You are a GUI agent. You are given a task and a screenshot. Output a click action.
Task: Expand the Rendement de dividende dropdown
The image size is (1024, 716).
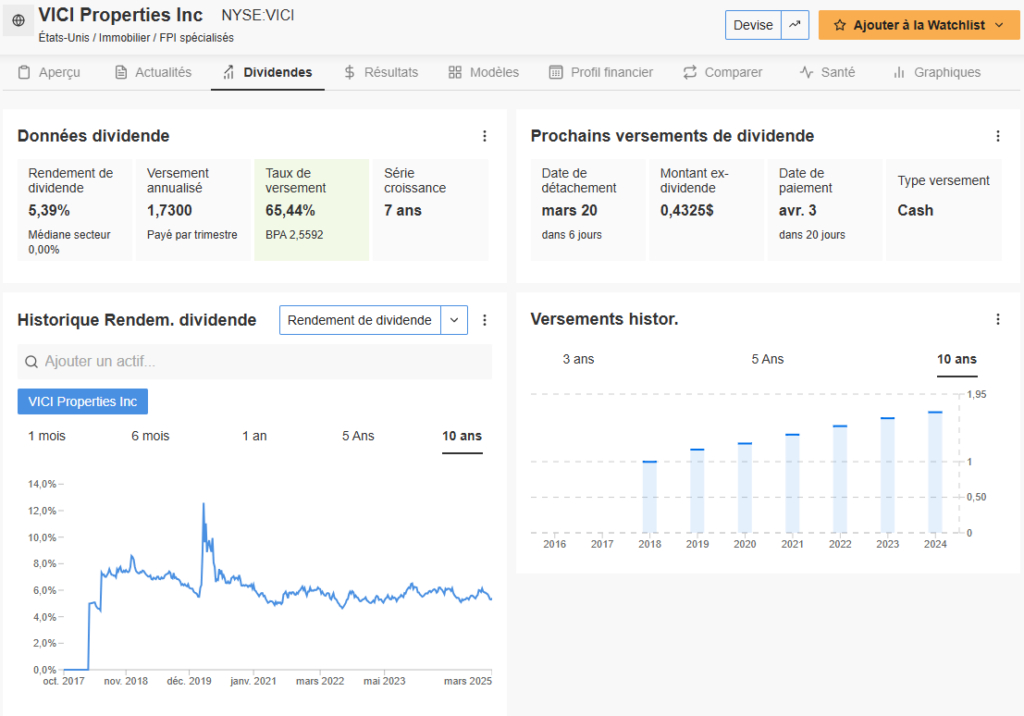[x=454, y=320]
